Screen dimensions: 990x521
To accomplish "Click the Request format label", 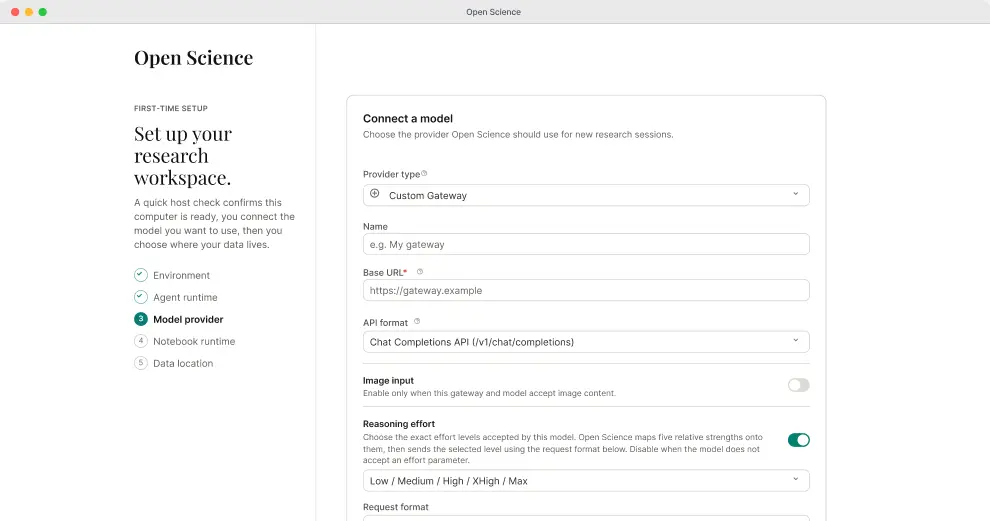I will click(396, 507).
